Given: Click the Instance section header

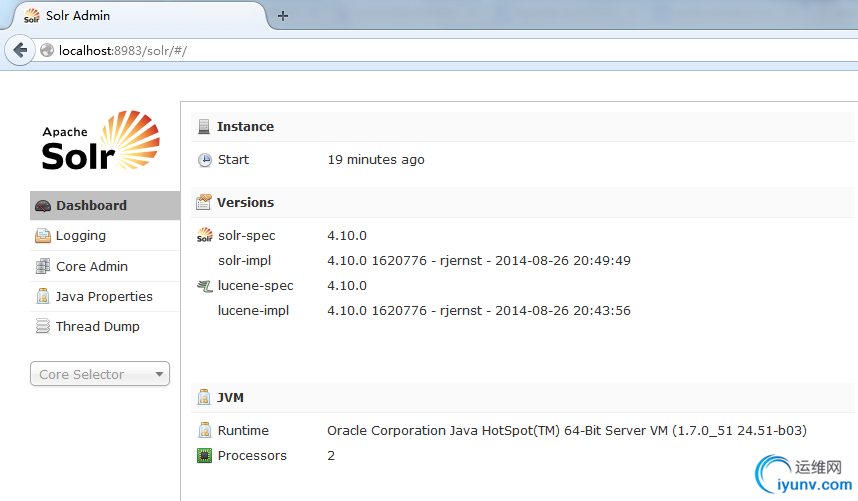Looking at the screenshot, I should (x=523, y=126).
